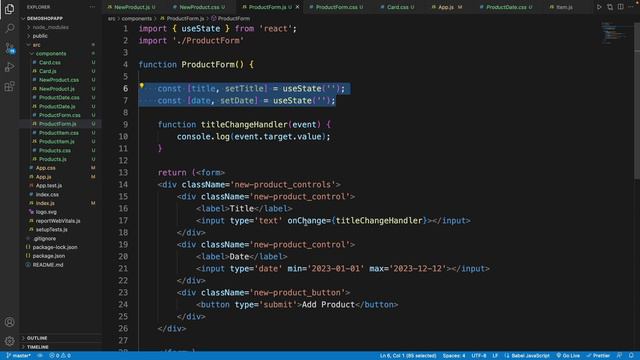Click the Prettier status item
The width and height of the screenshot is (640, 360).
coord(598,356)
